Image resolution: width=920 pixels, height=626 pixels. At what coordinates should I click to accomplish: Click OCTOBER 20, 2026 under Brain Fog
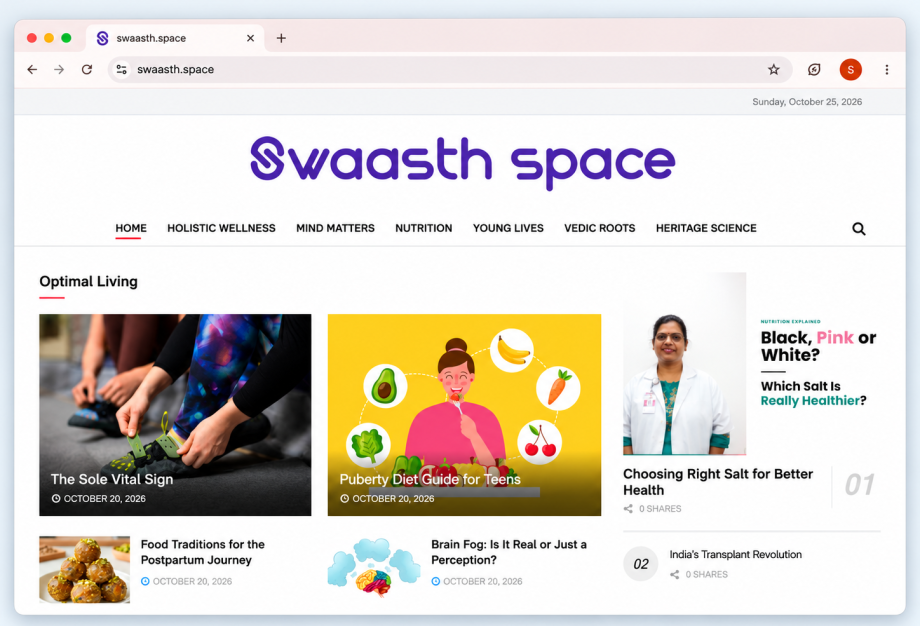(x=483, y=581)
